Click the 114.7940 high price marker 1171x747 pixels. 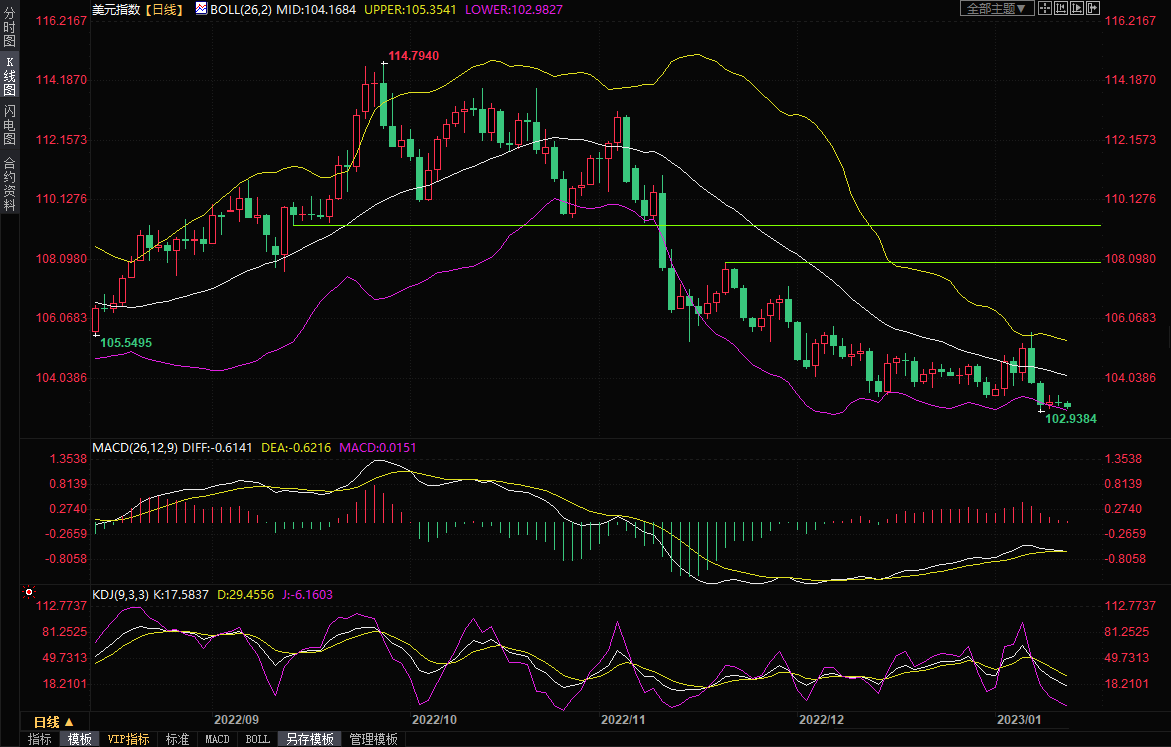(x=413, y=55)
